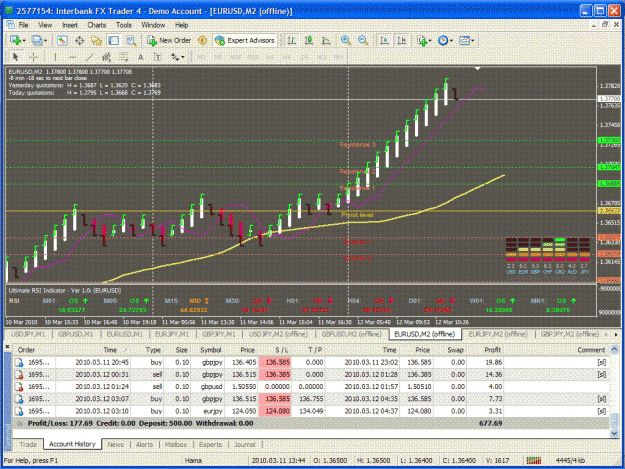This screenshot has width=625, height=469.
Task: Select the text label tool
Action: tap(158, 57)
